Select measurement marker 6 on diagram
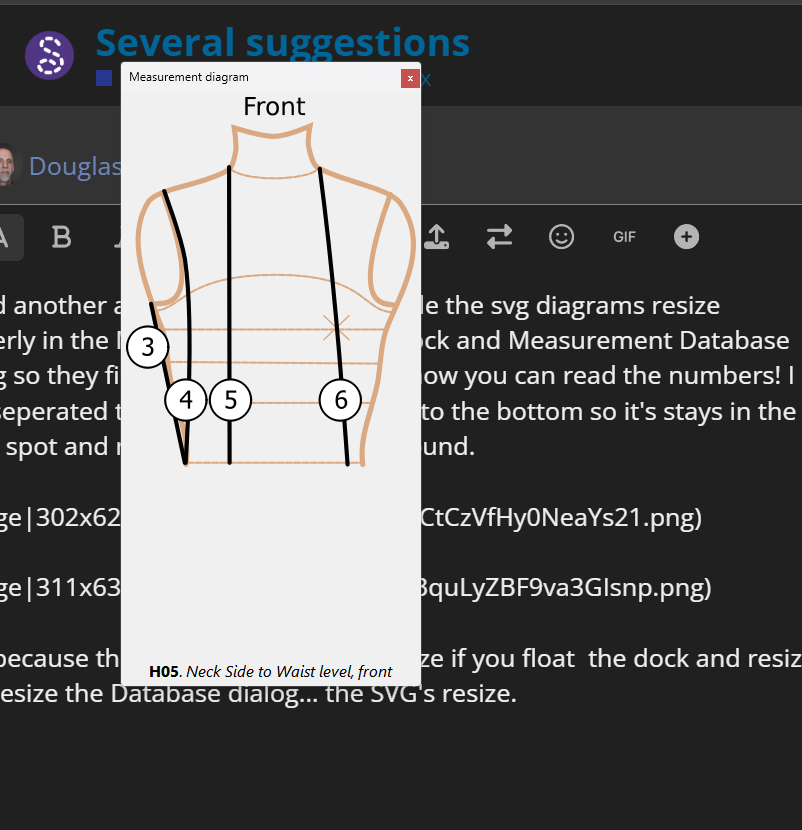This screenshot has width=802, height=830. tap(340, 400)
